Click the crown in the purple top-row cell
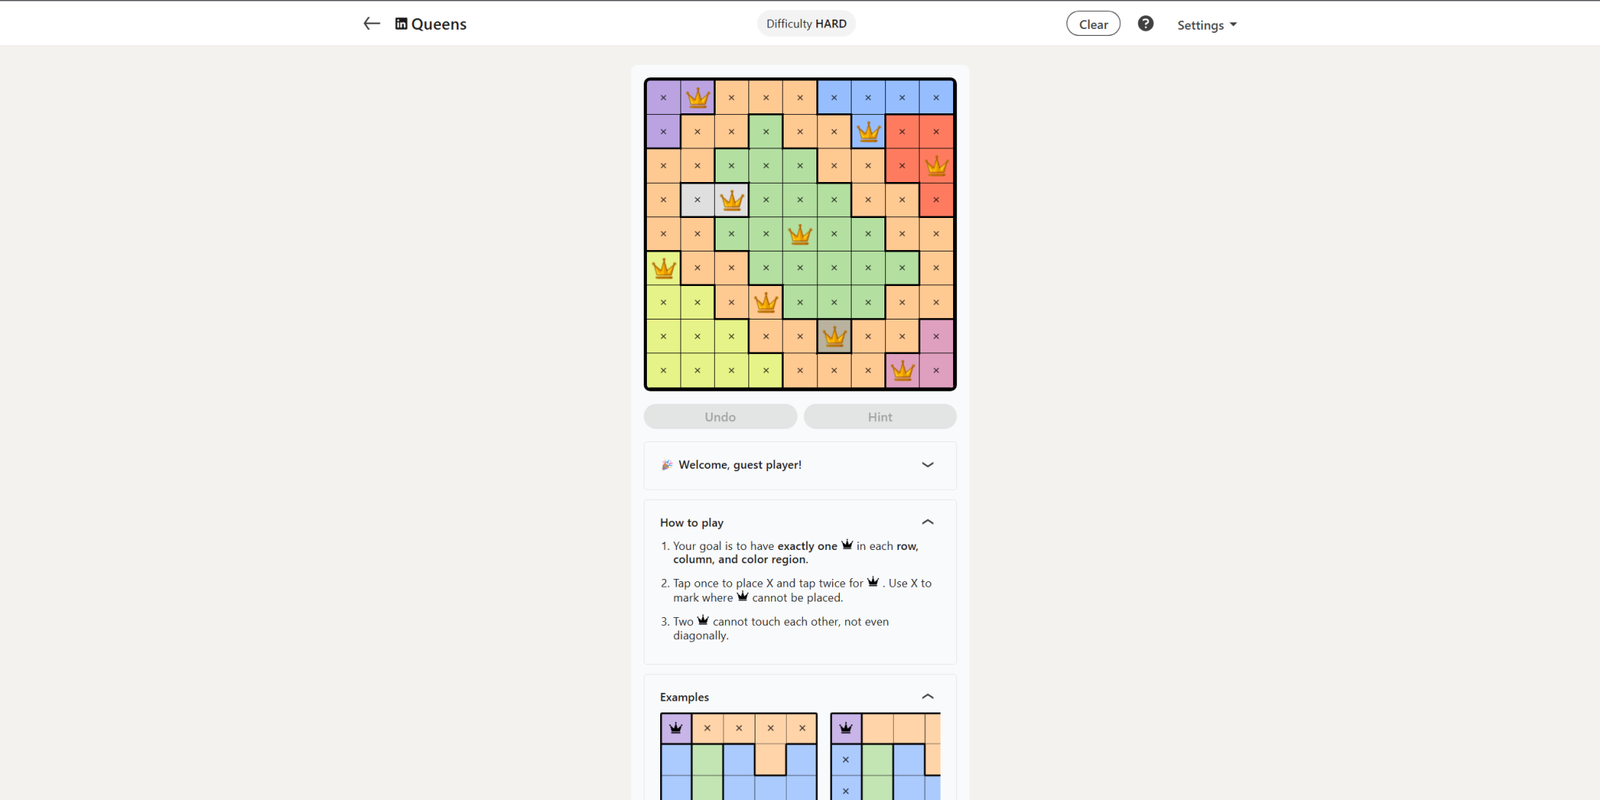1600x800 pixels. [x=698, y=98]
